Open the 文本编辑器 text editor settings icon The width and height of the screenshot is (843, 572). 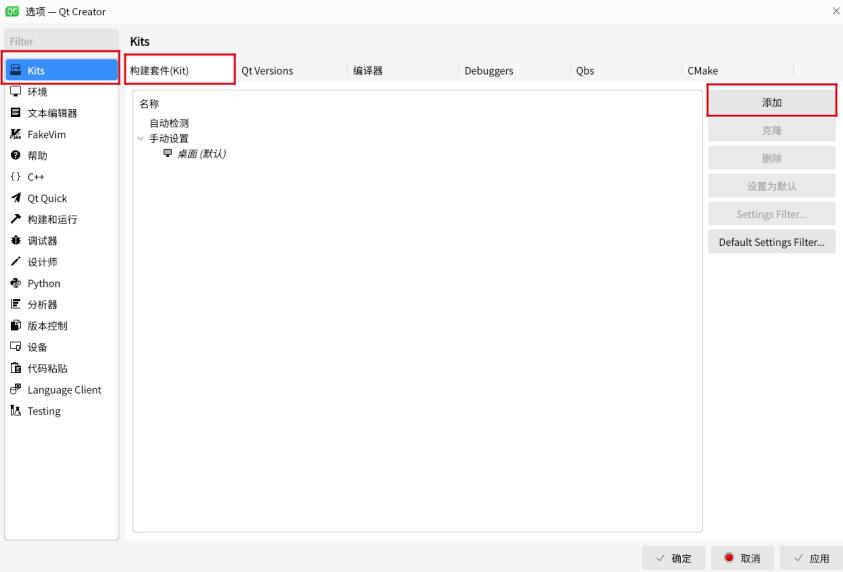(x=16, y=113)
